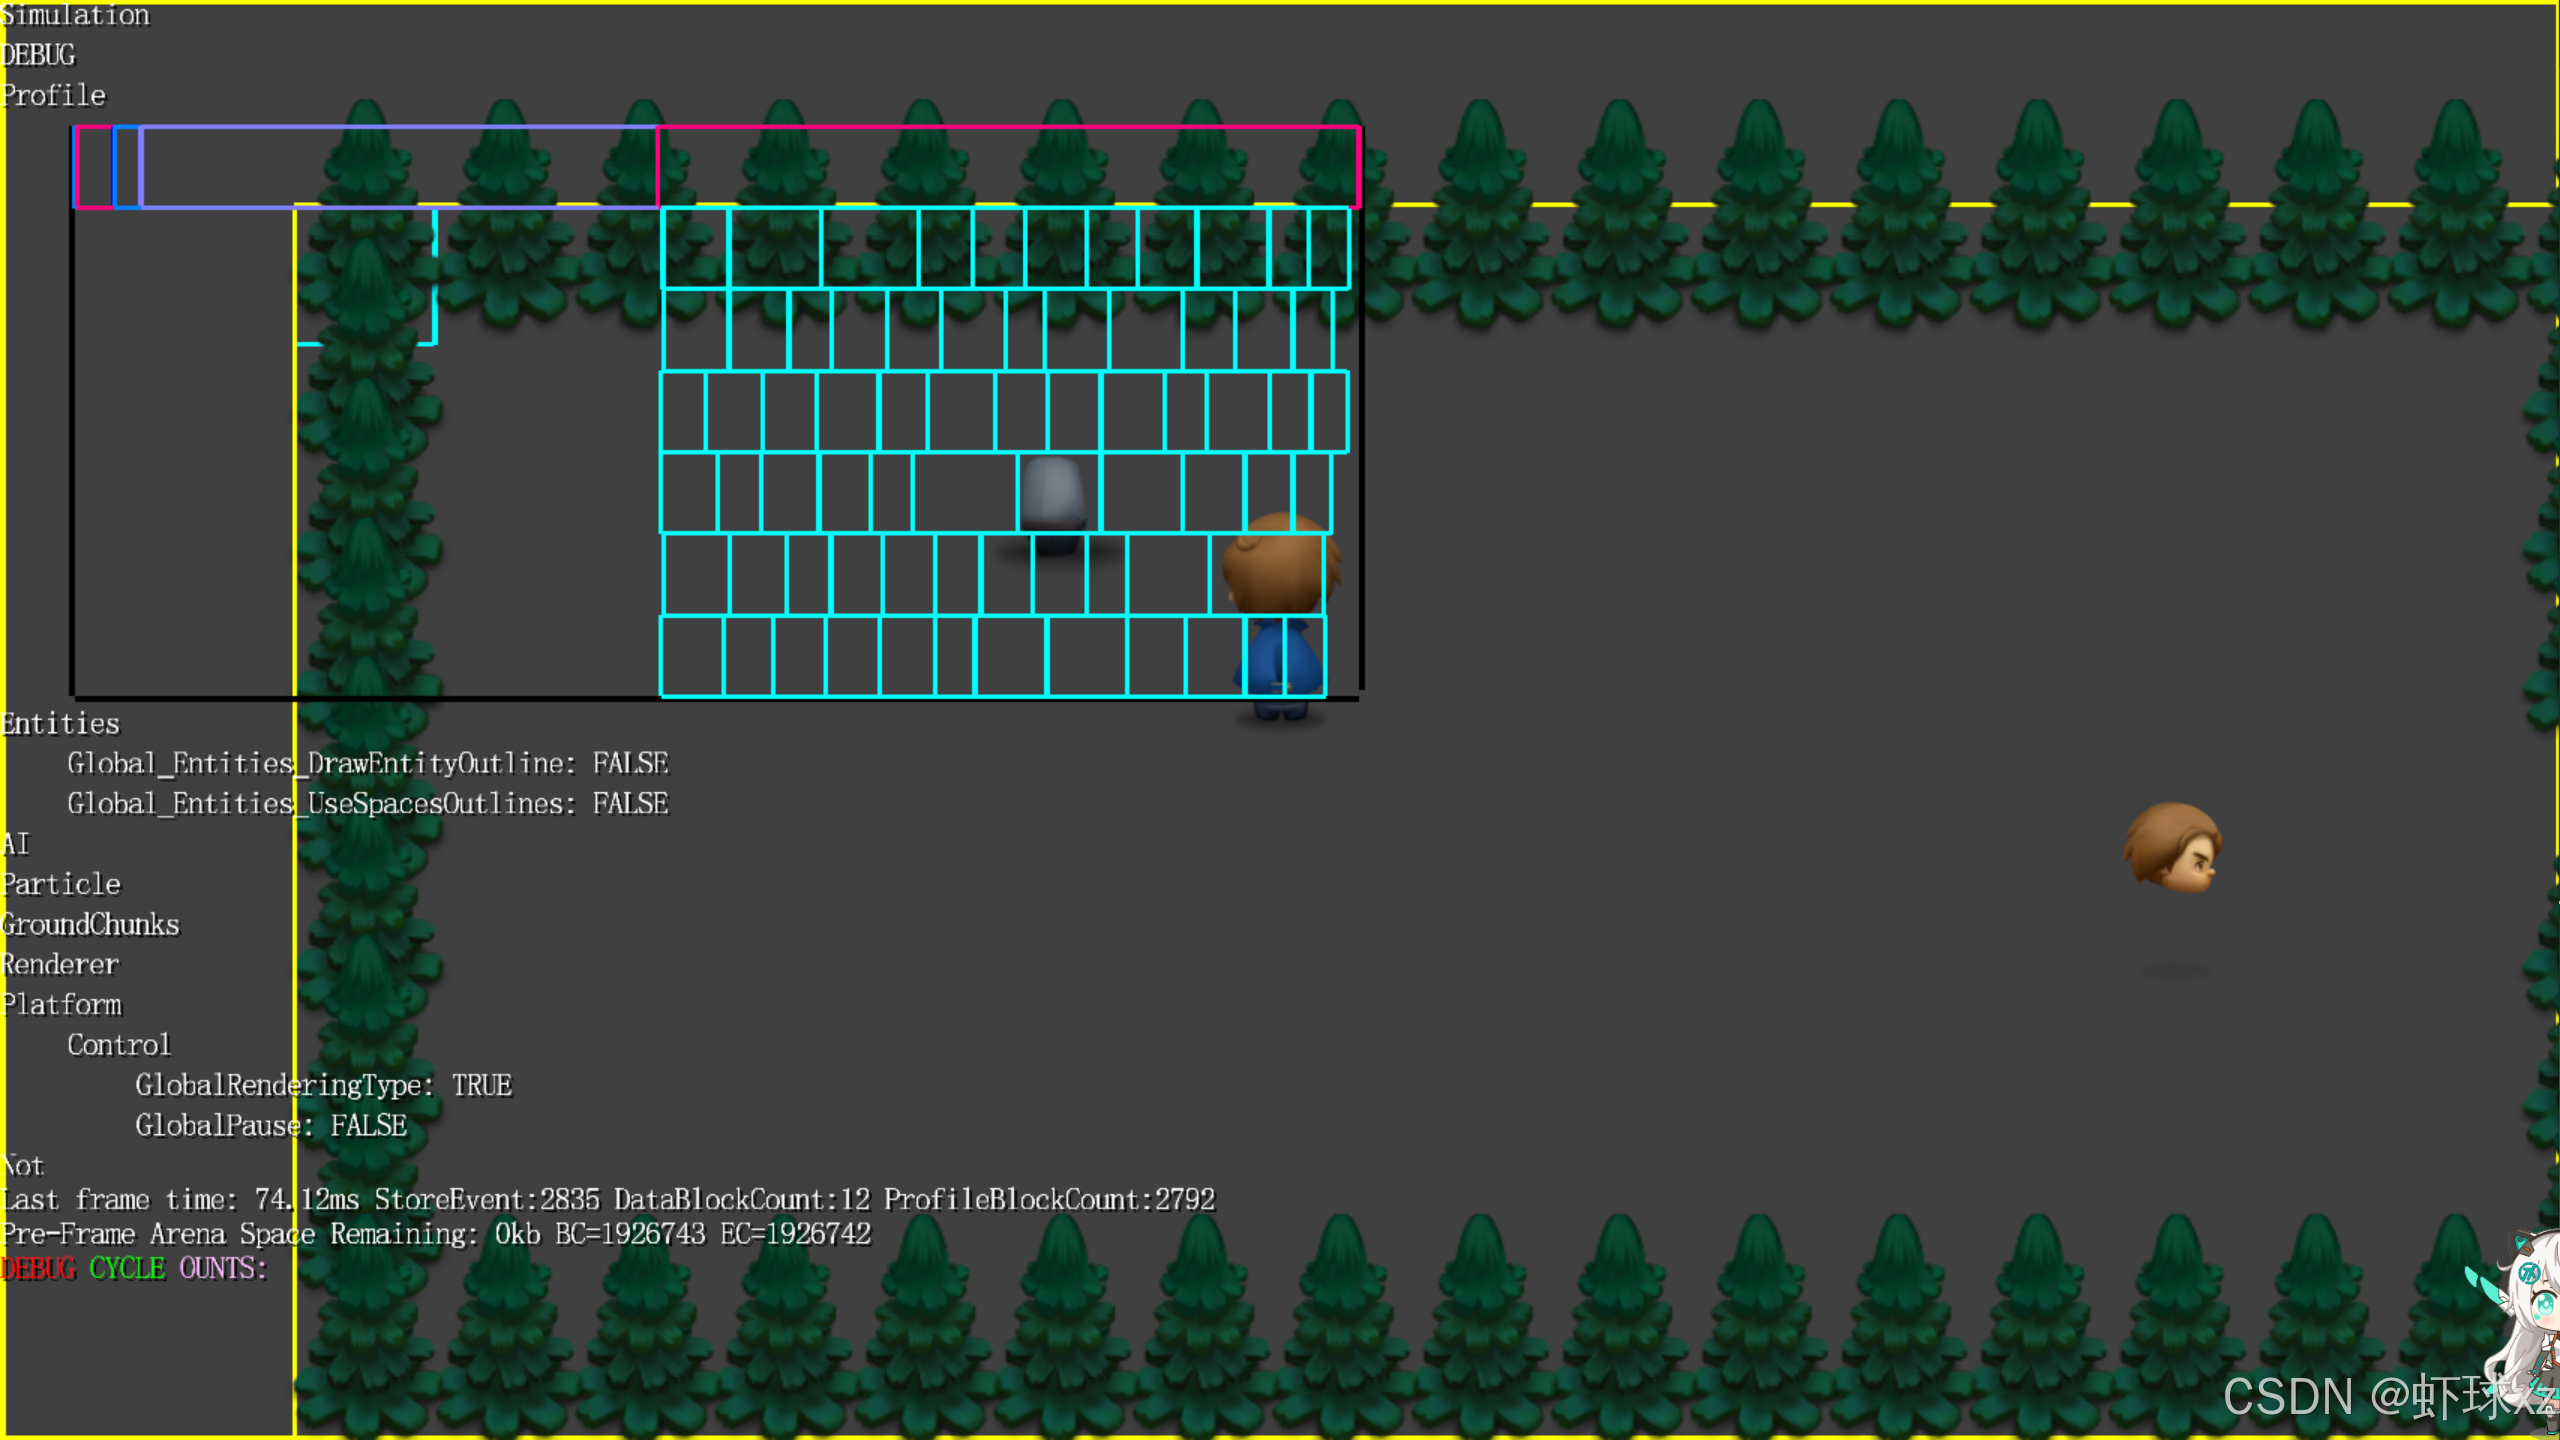The image size is (2560, 1440).
Task: Click the small red profile bar segment
Action: (94, 167)
